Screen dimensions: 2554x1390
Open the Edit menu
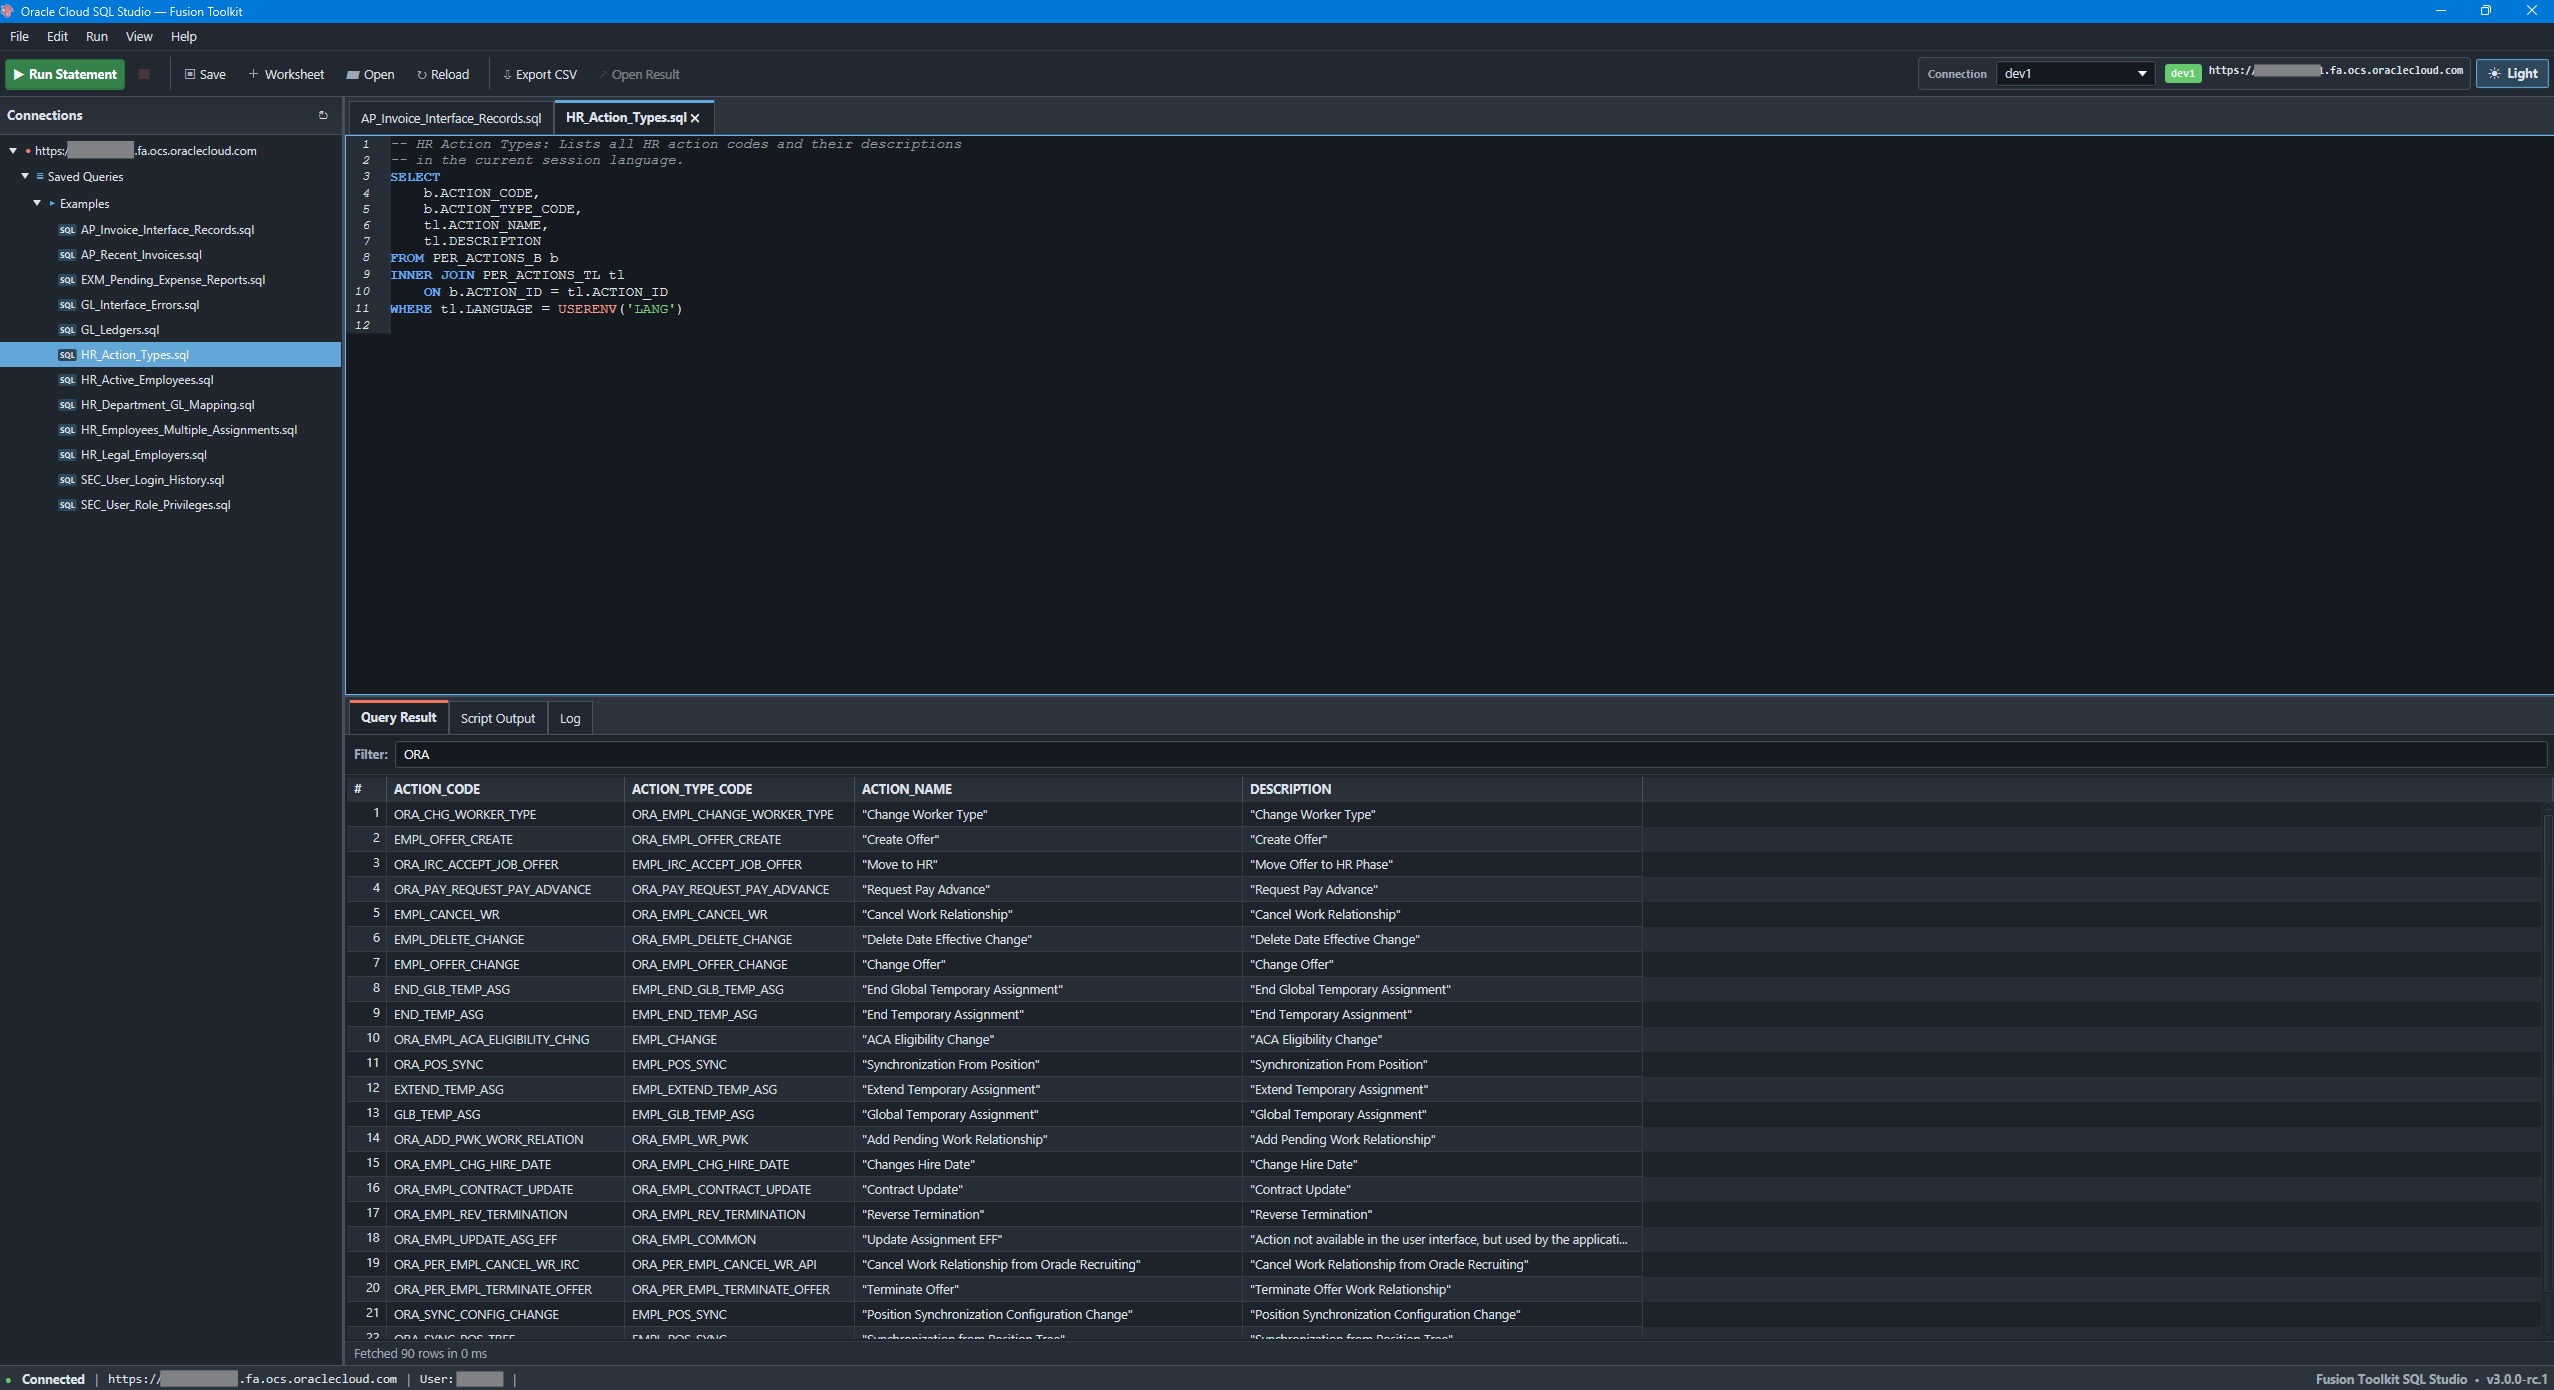[57, 36]
